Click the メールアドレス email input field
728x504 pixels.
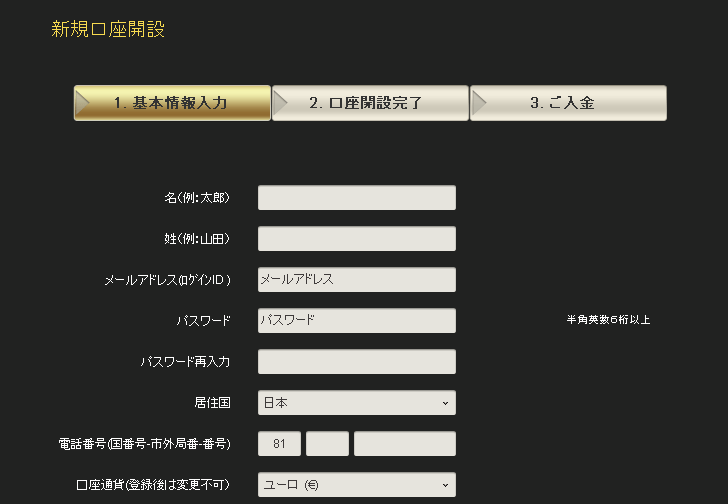pyautogui.click(x=357, y=279)
